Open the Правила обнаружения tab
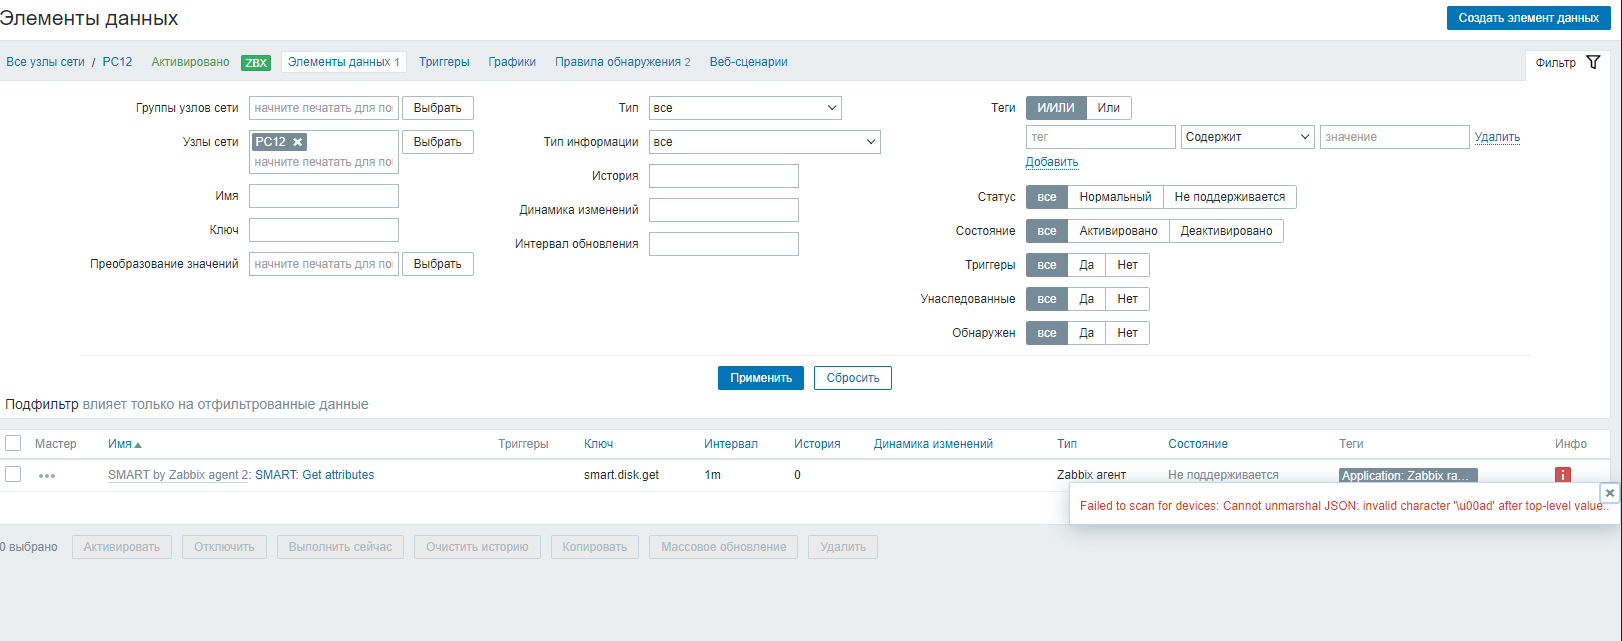Image resolution: width=1622 pixels, height=641 pixels. [x=623, y=62]
